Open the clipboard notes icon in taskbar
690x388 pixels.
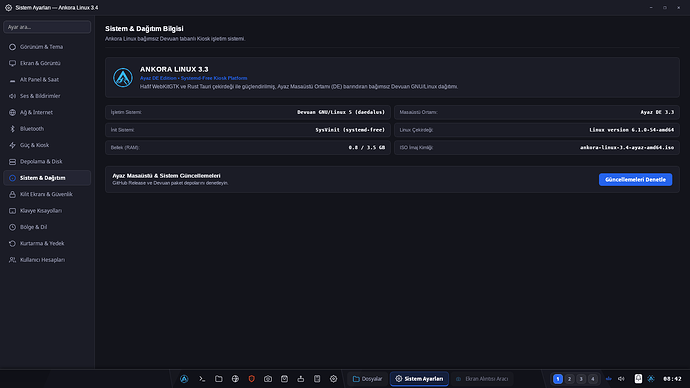click(317, 379)
